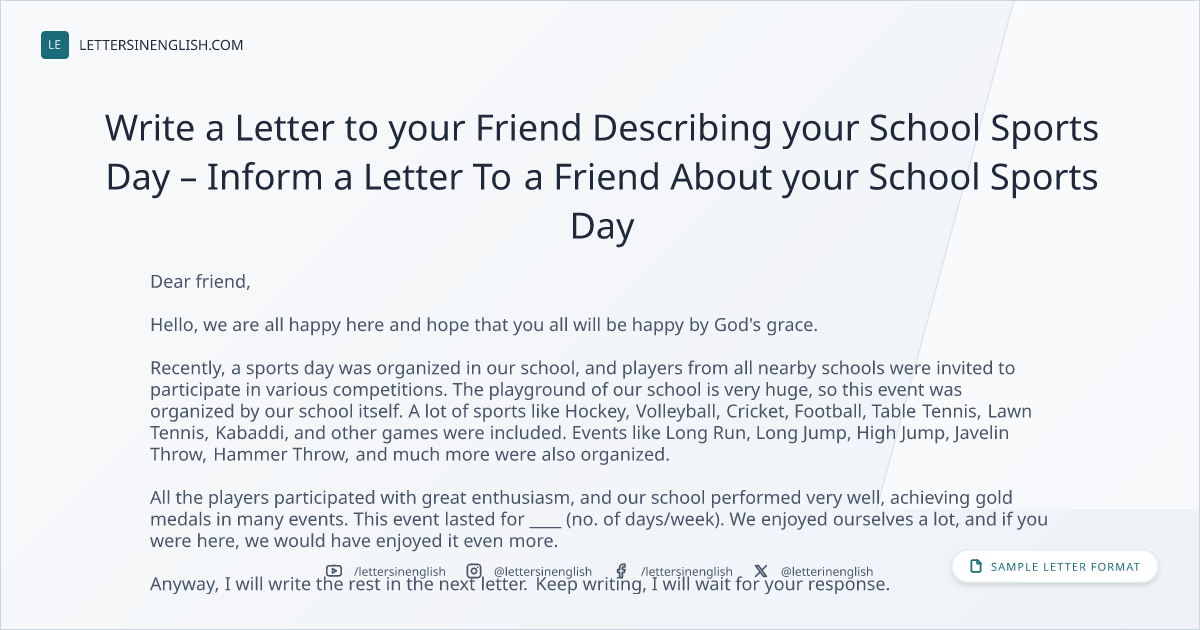Screen dimensions: 1200x630
Task: Click the X (Twitter) icon
Action: (761, 571)
